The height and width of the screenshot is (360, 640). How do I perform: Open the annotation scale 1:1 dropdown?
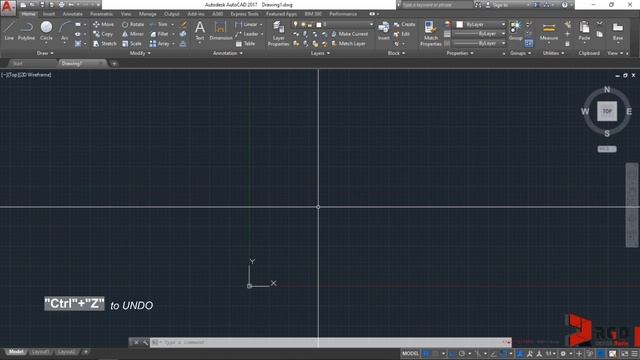tap(550, 353)
